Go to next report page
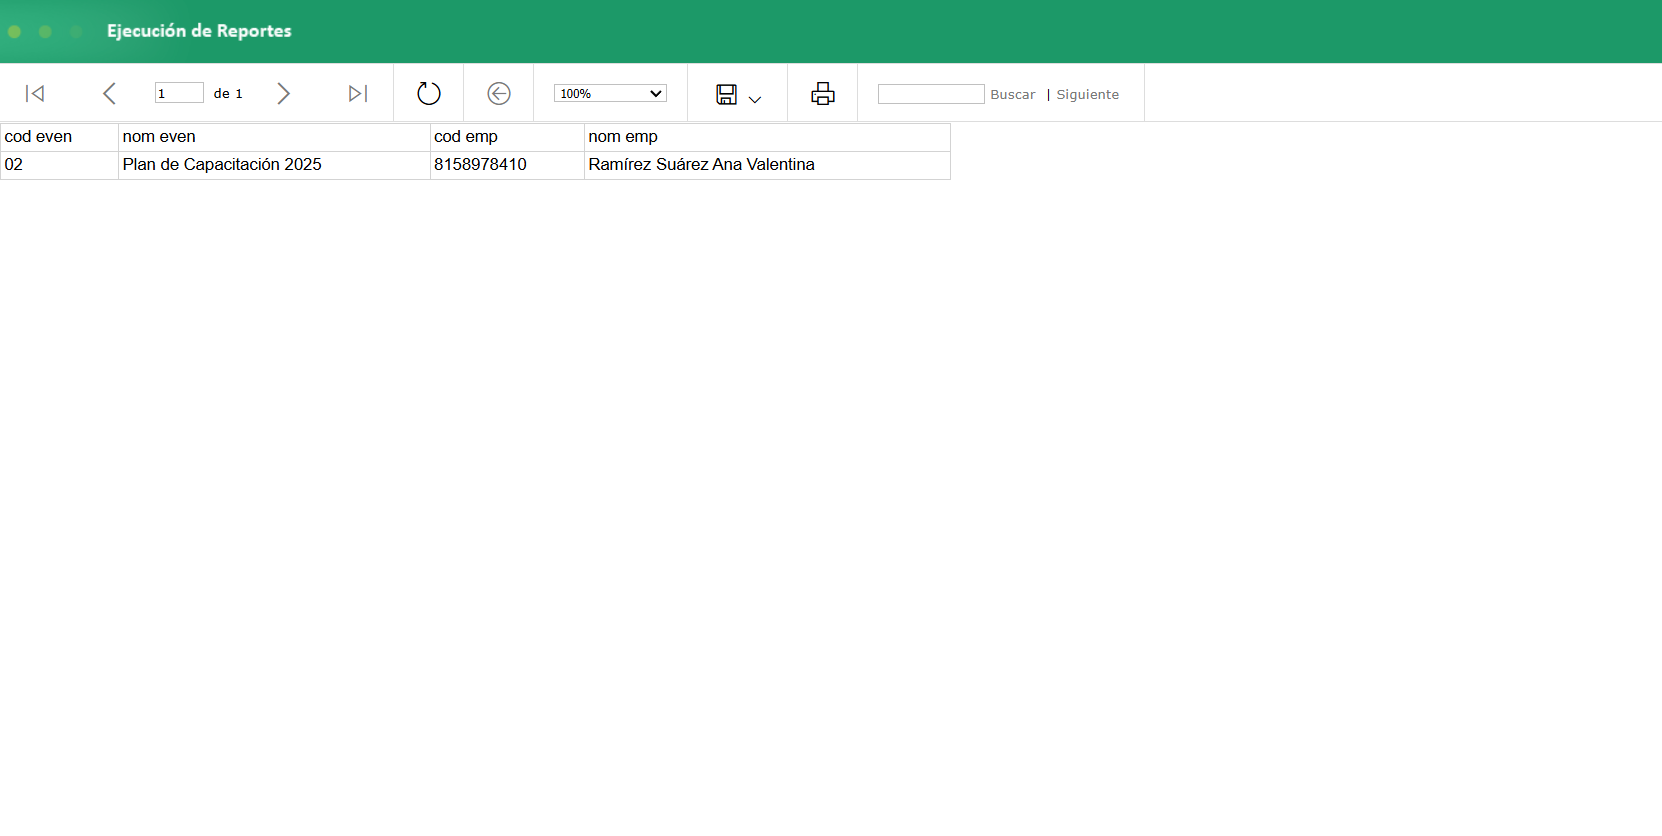The height and width of the screenshot is (836, 1662). click(283, 94)
